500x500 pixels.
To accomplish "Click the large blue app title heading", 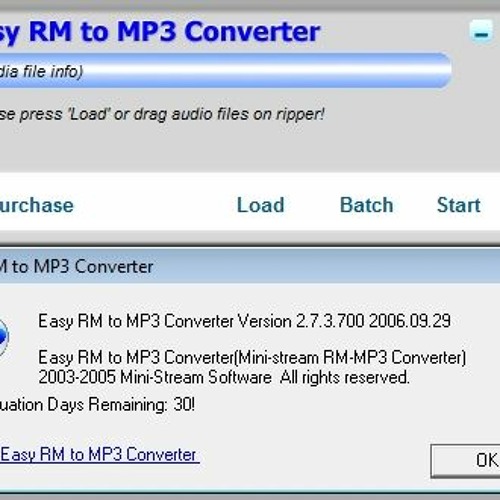I will tap(160, 32).
